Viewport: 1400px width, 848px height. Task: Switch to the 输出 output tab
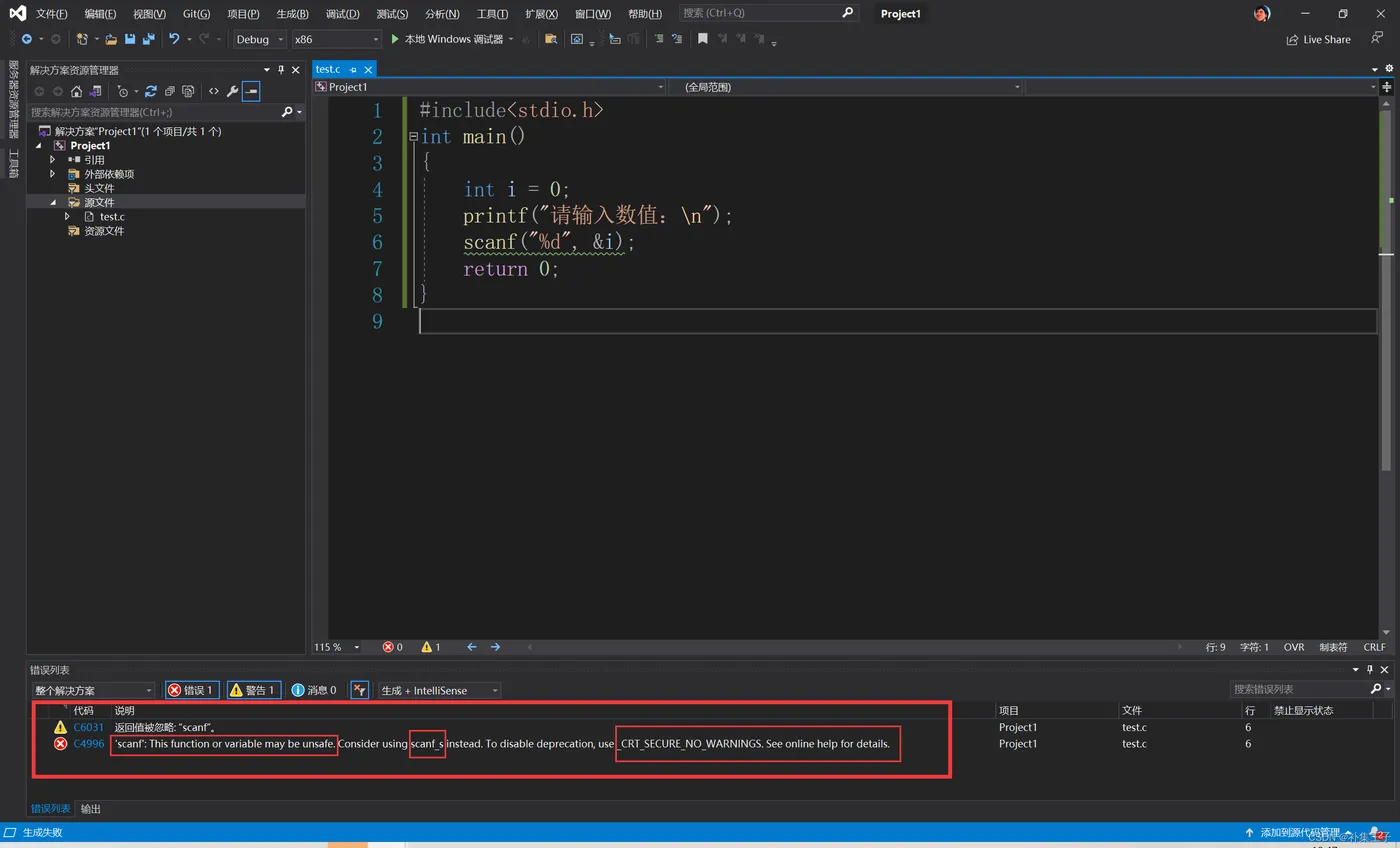pos(91,808)
